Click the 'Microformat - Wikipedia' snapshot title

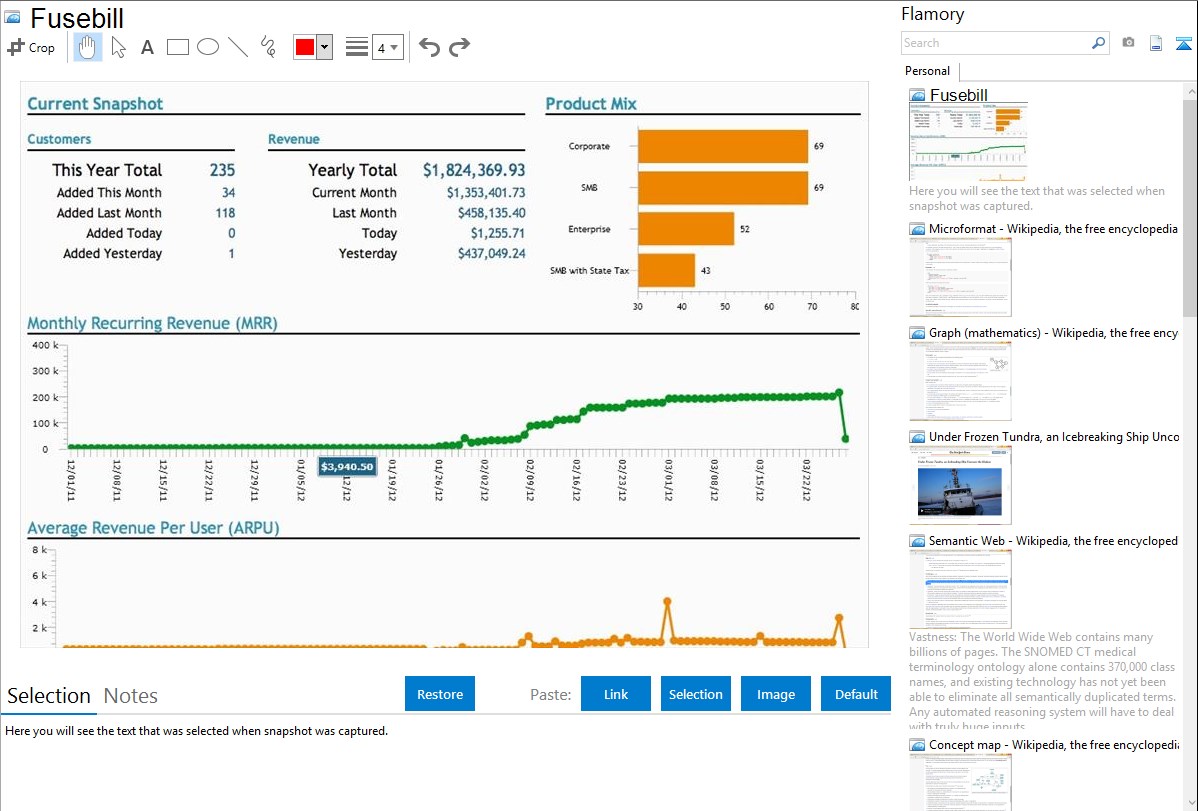tap(1054, 229)
